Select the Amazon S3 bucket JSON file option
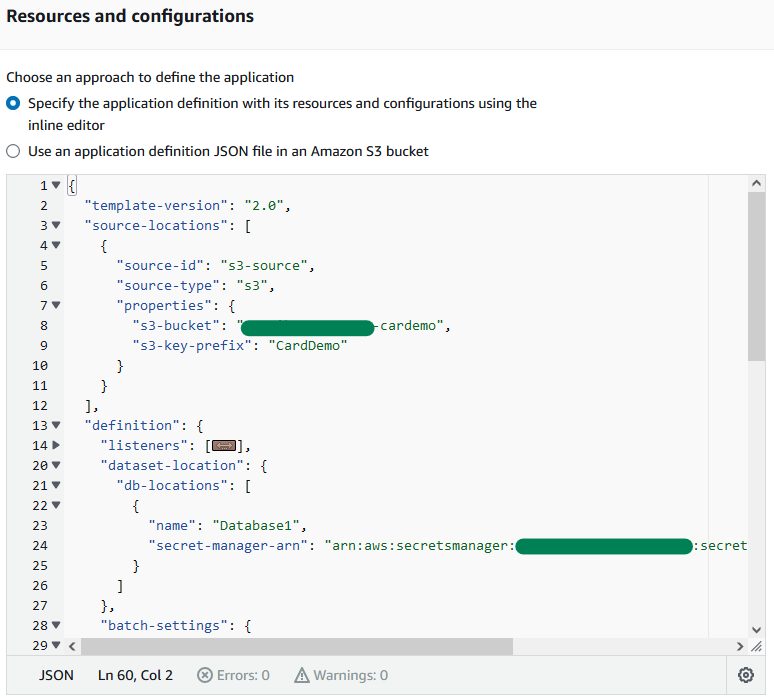 [13, 151]
